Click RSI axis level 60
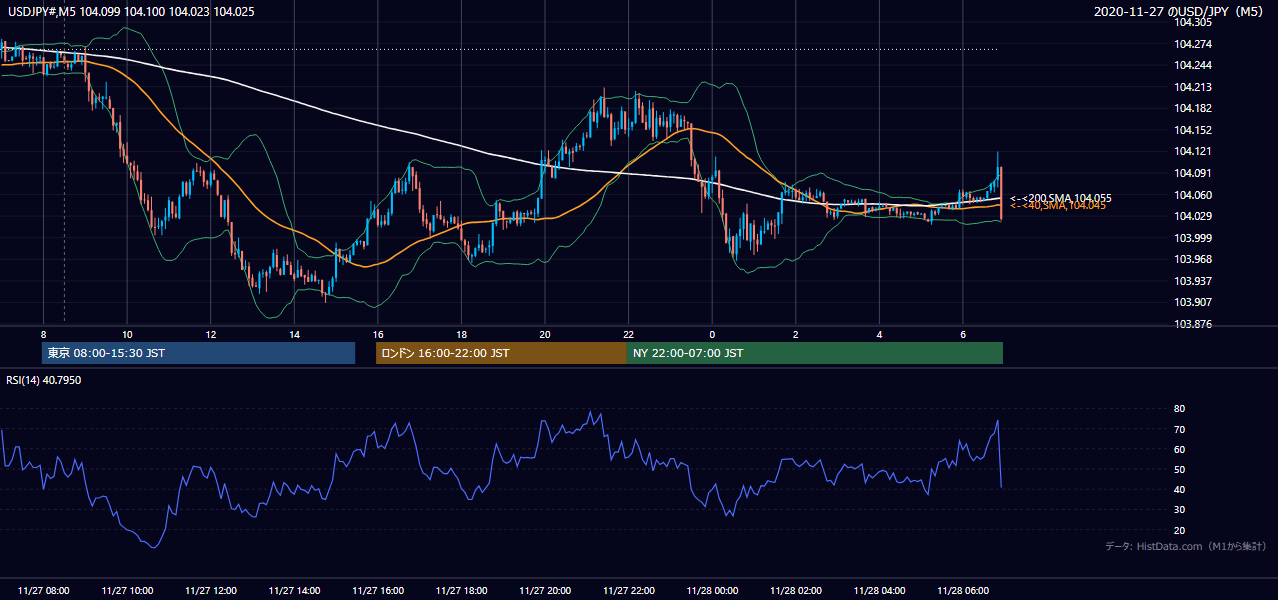 point(1179,449)
